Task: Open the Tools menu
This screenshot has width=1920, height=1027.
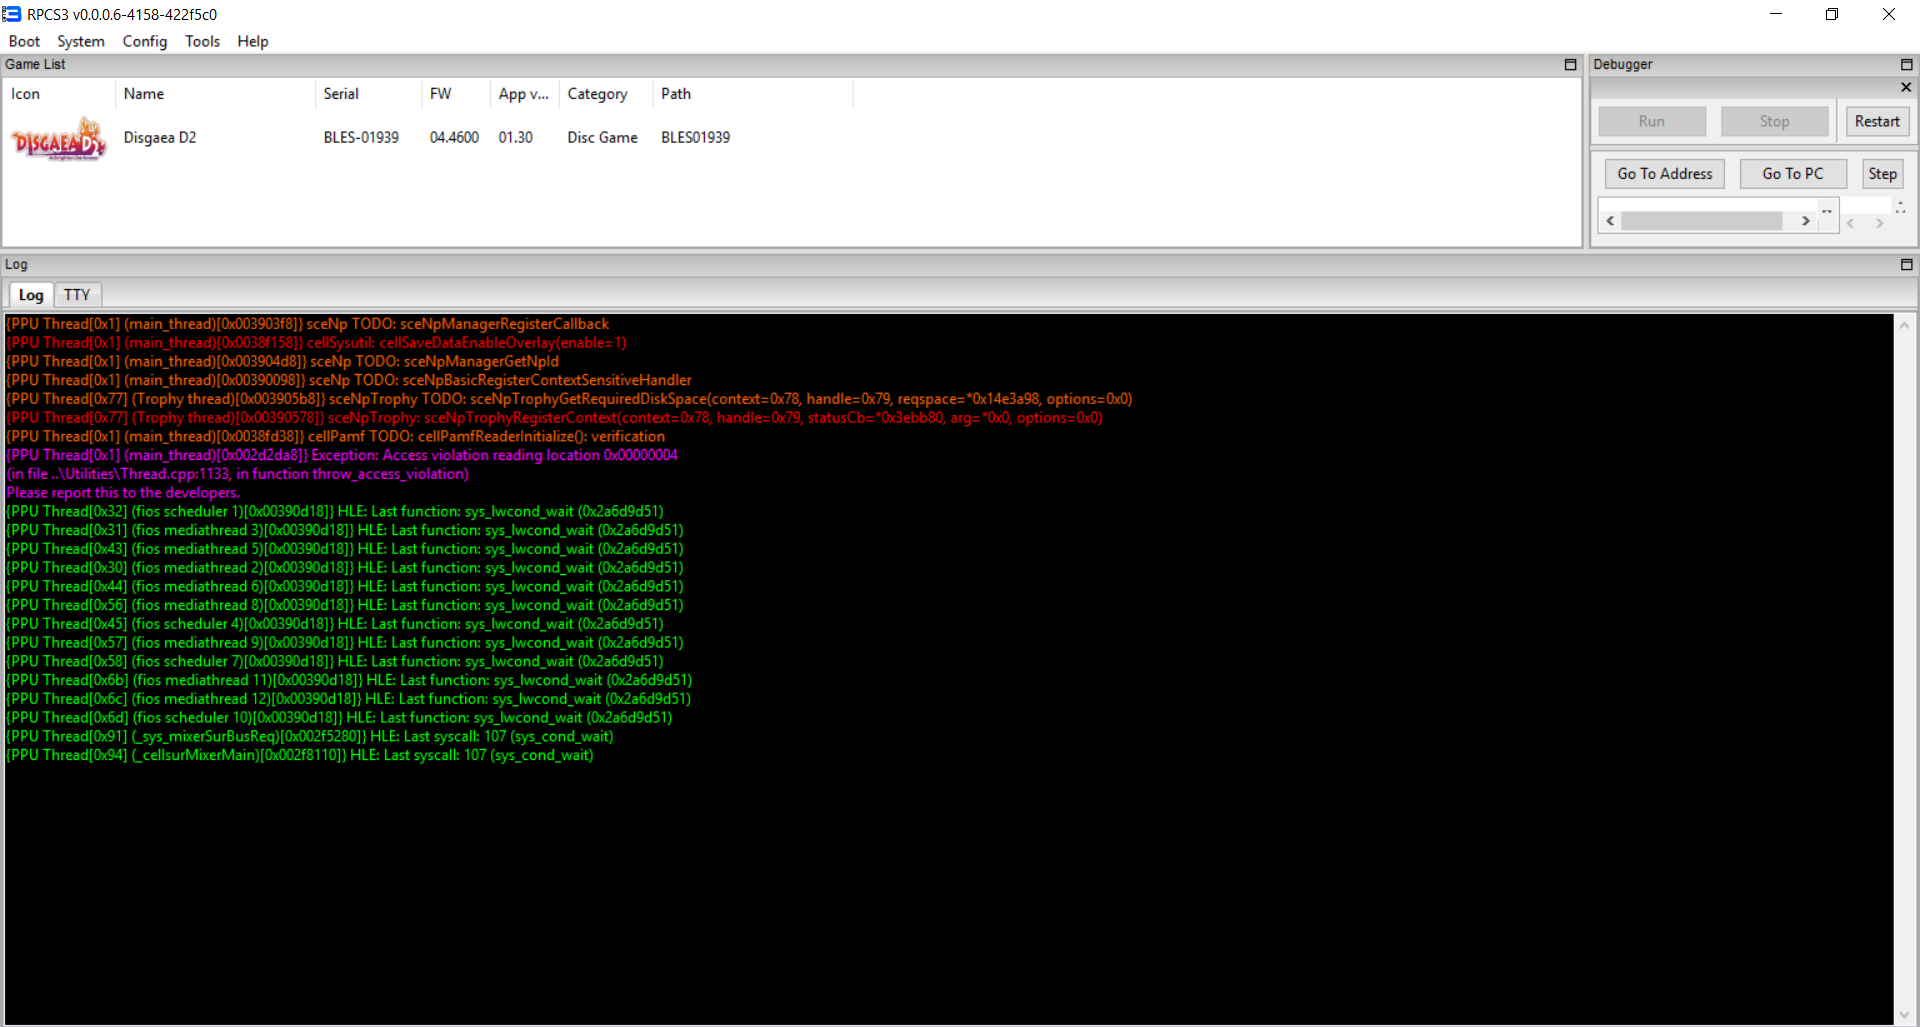Action: (202, 41)
